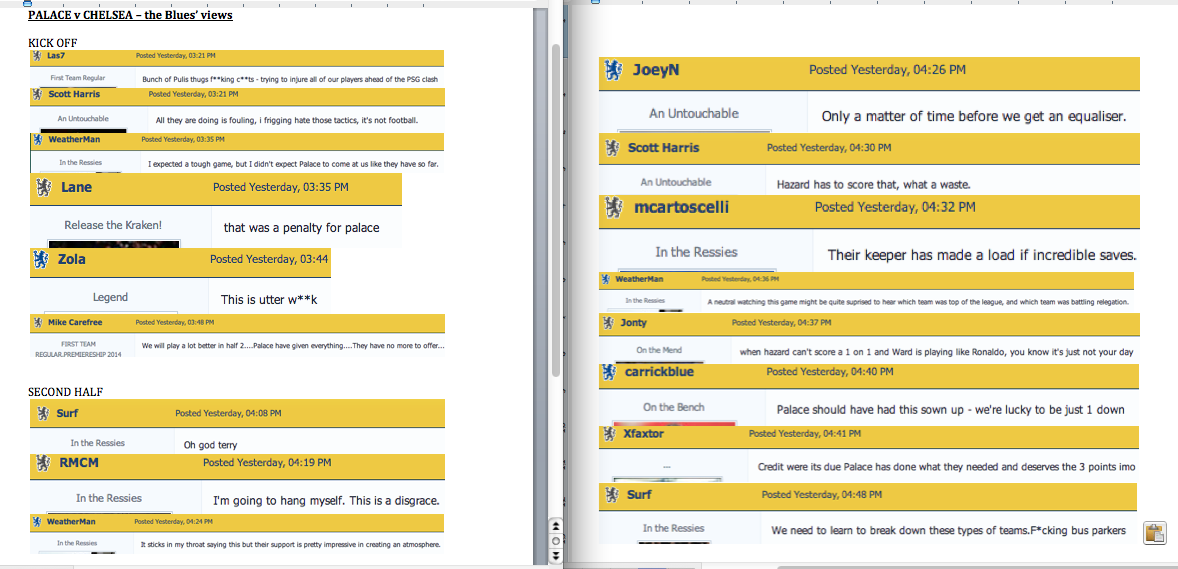This screenshot has width=1178, height=569.
Task: Click the Chelsea crest icon beside Lane
Action: tap(43, 187)
